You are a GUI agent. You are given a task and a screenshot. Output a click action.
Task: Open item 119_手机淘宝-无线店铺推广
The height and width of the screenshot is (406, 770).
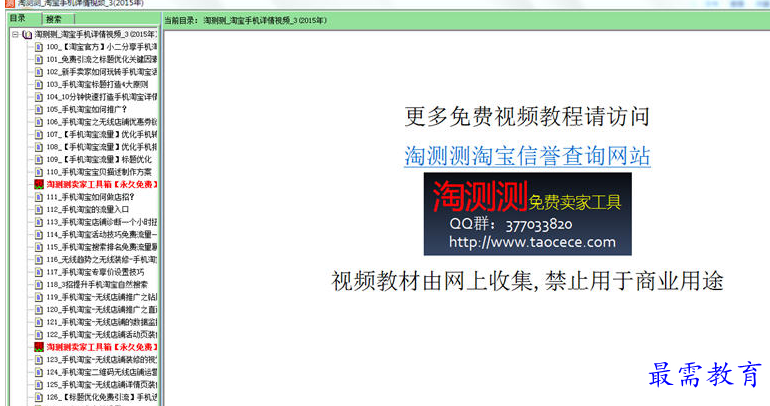pyautogui.click(x=102, y=297)
